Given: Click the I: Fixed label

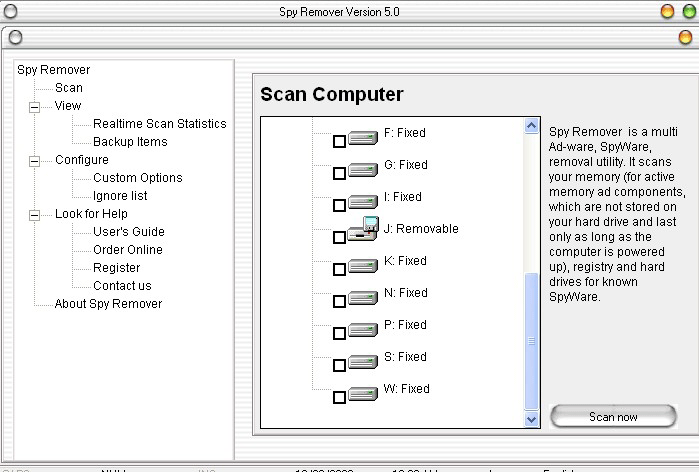Looking at the screenshot, I should pos(403,197).
